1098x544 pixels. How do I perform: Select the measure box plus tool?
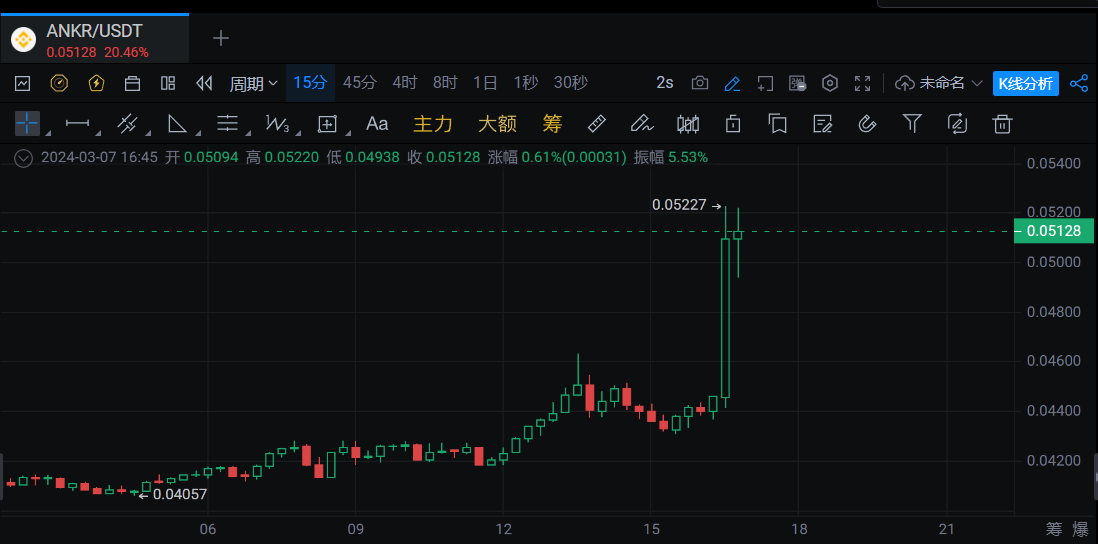[328, 124]
